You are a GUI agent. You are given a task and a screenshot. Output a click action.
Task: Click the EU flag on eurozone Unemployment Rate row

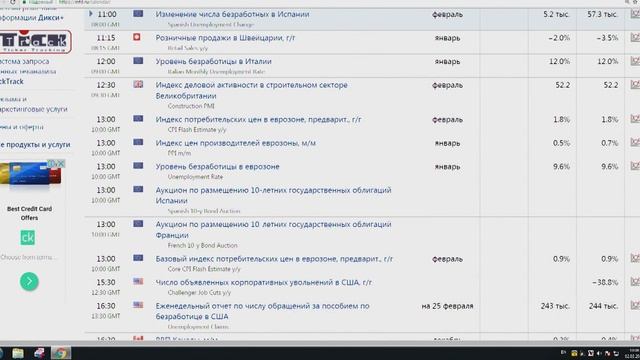pos(138,166)
